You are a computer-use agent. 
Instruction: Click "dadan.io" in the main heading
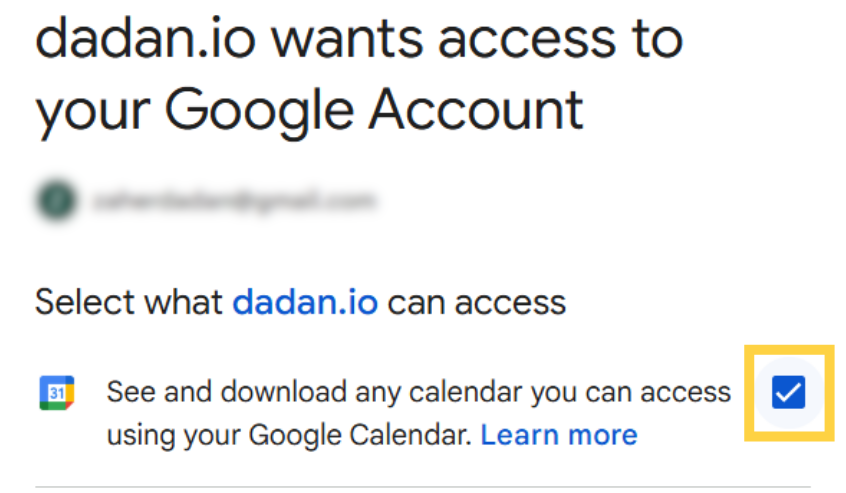pyautogui.click(x=143, y=42)
